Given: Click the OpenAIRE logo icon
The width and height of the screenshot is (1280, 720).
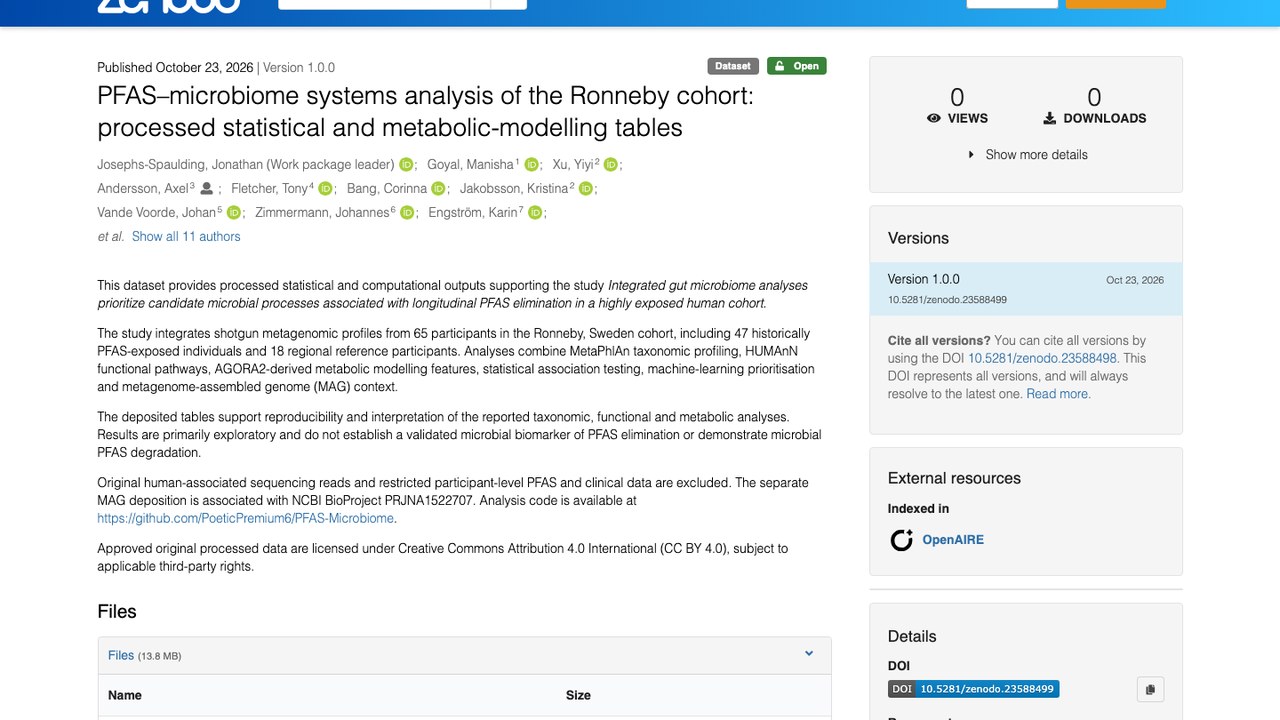Looking at the screenshot, I should 902,540.
